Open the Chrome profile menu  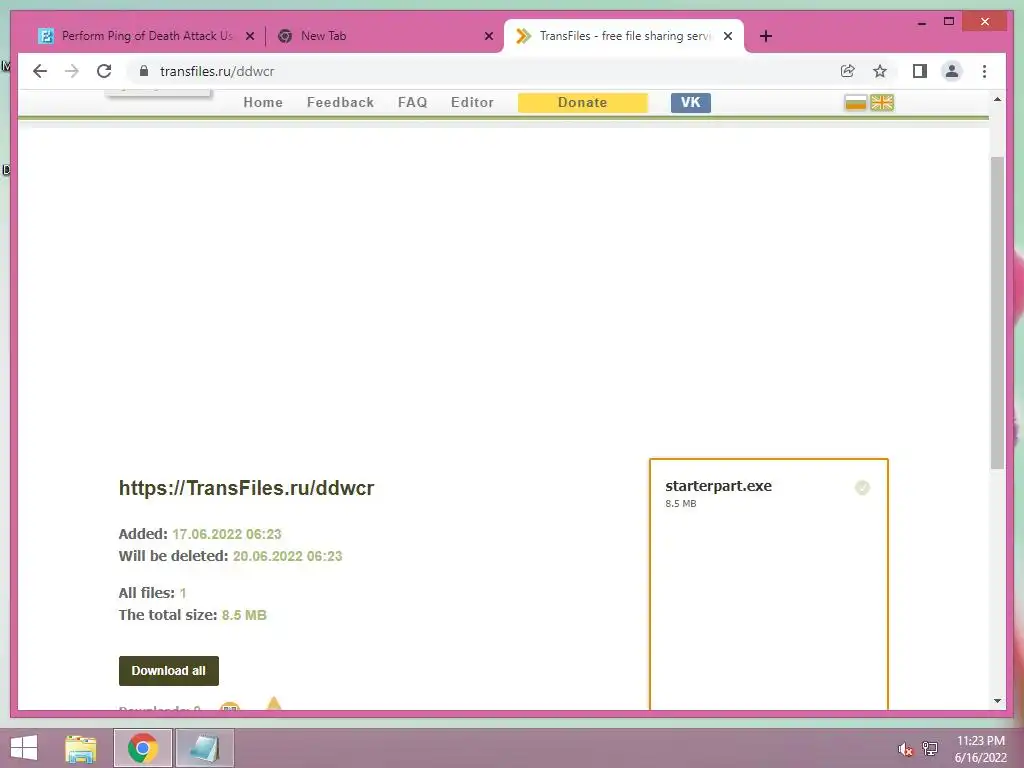(x=952, y=71)
